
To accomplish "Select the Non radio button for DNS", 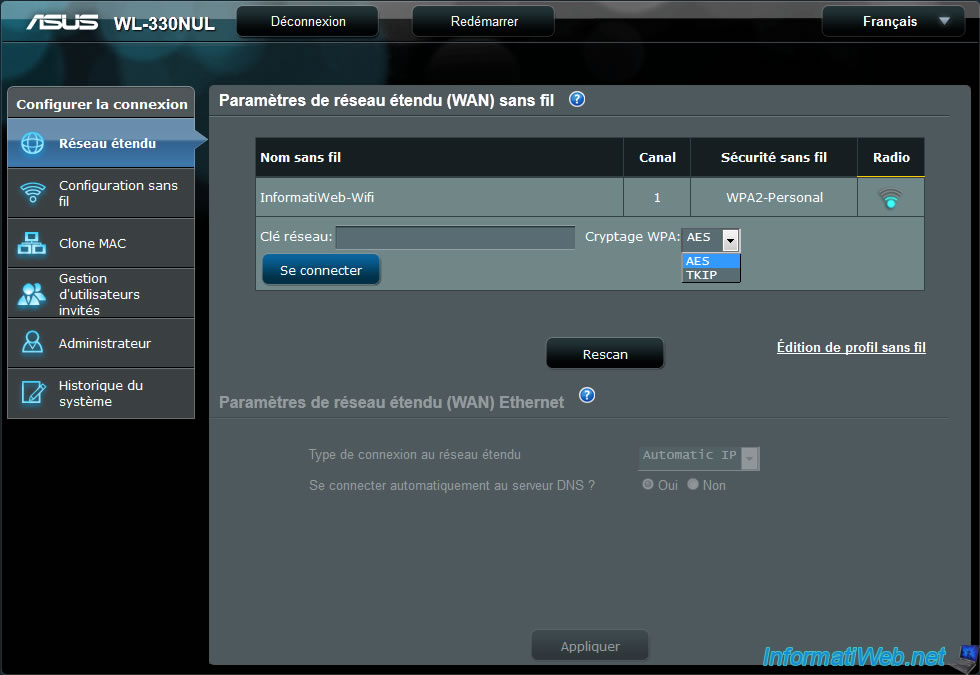I will [693, 484].
